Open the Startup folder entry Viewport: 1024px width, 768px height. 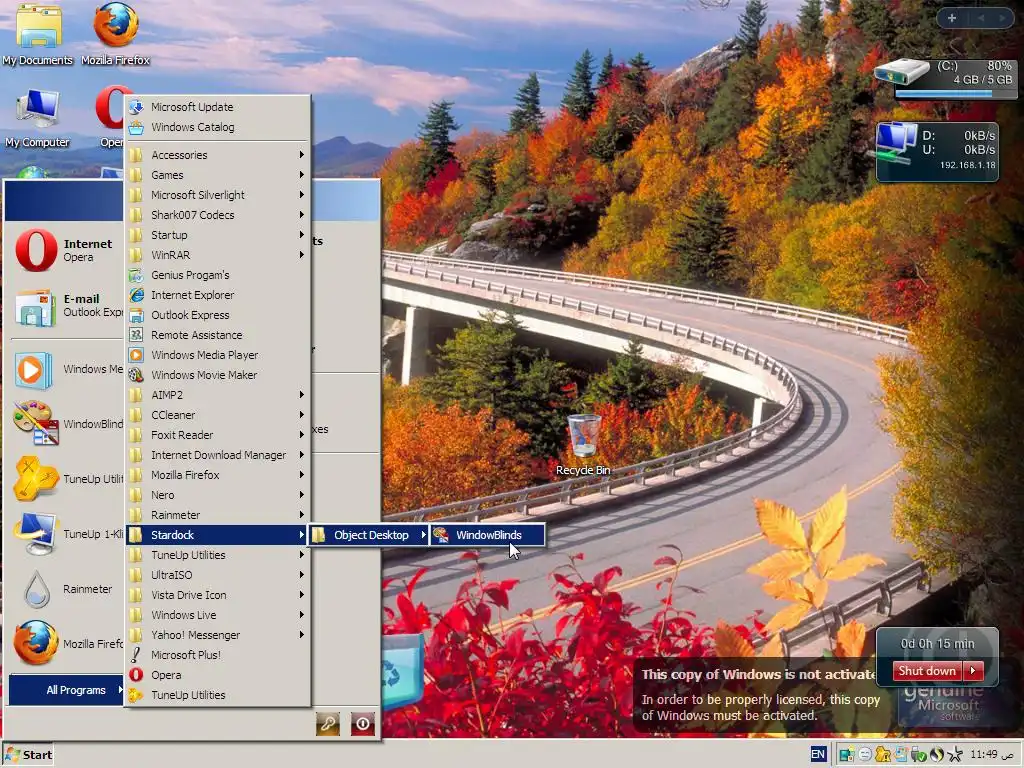(217, 235)
